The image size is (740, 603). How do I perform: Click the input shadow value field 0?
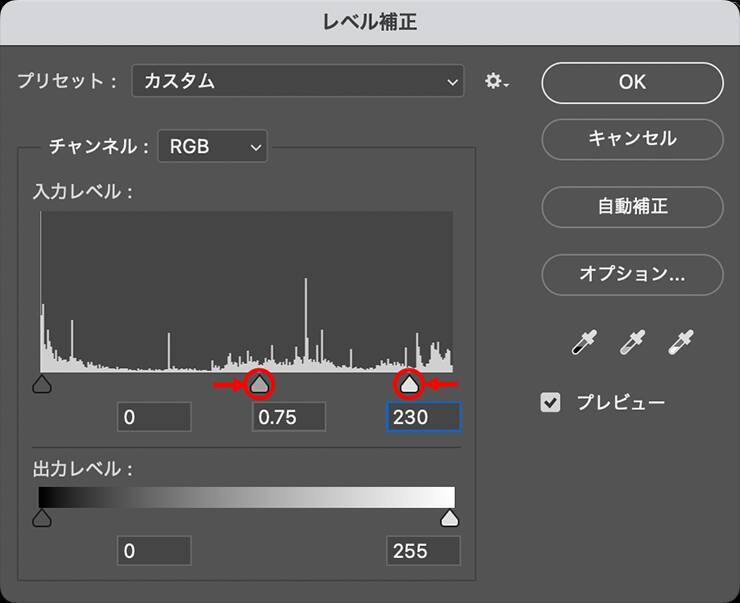click(154, 417)
